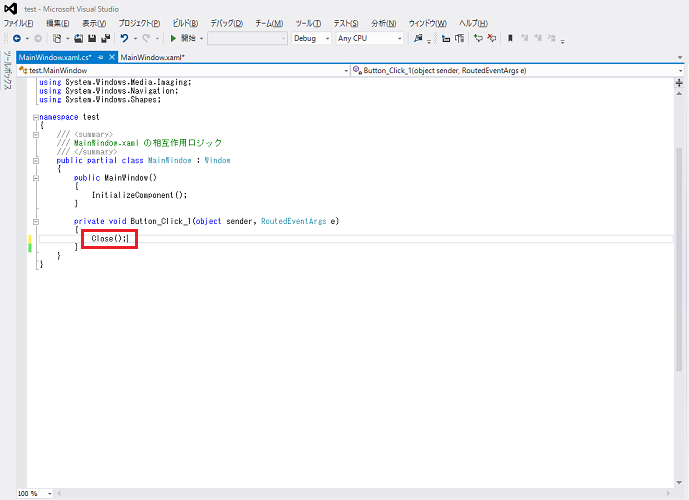Place the cursor on the InitializeComponent(); line
The image size is (689, 500).
point(139,195)
